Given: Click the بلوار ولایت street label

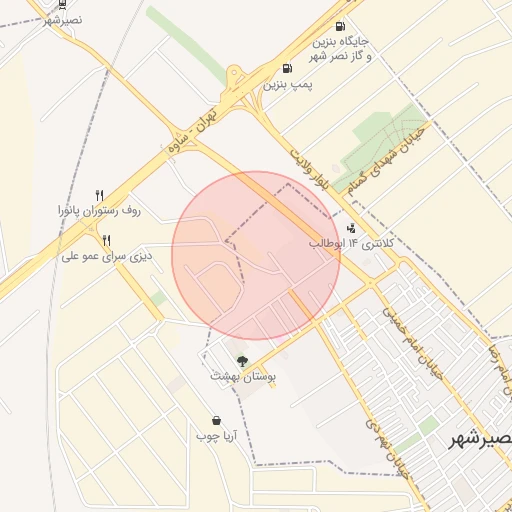Looking at the screenshot, I should click(x=309, y=169).
